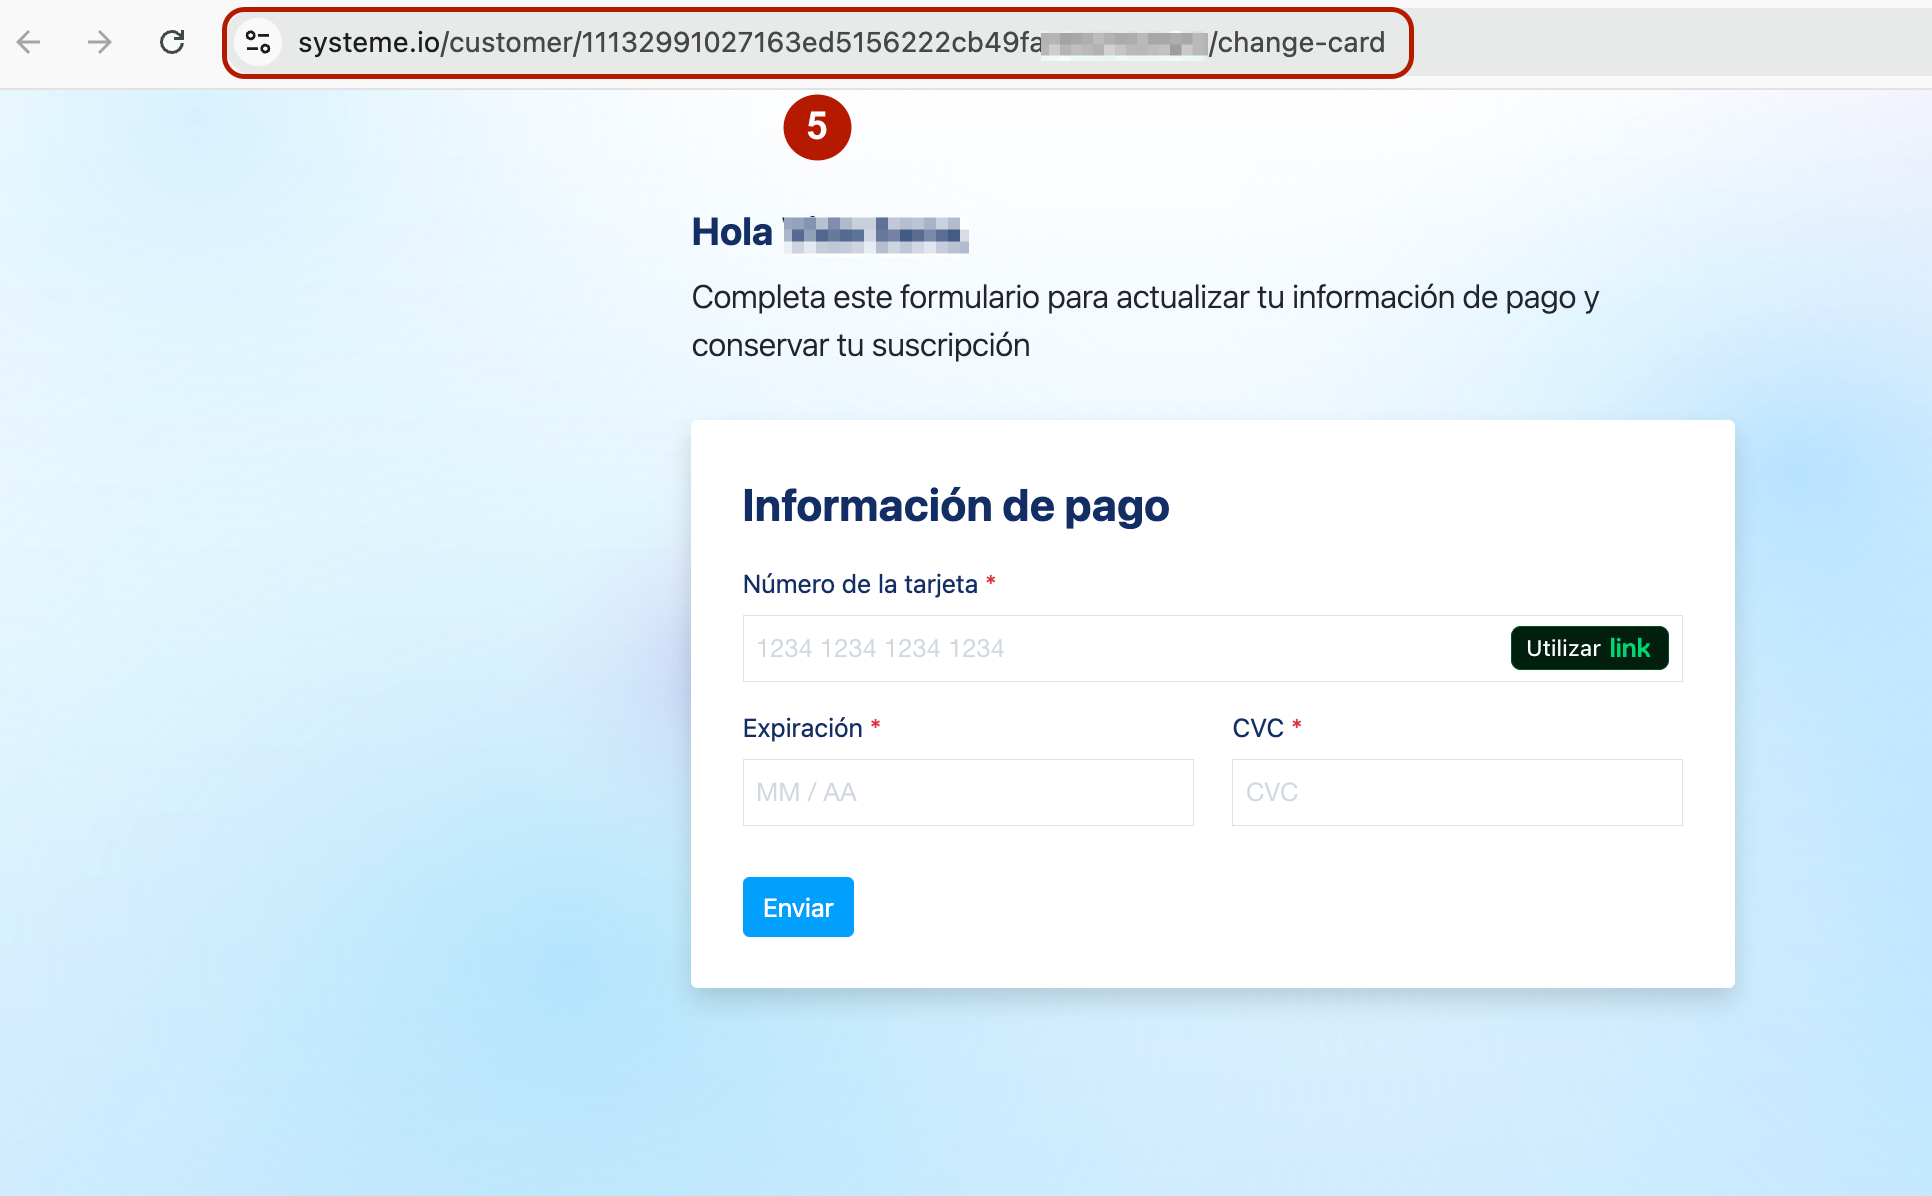The width and height of the screenshot is (1932, 1196).
Task: Click the red step 5 badge
Action: point(817,127)
